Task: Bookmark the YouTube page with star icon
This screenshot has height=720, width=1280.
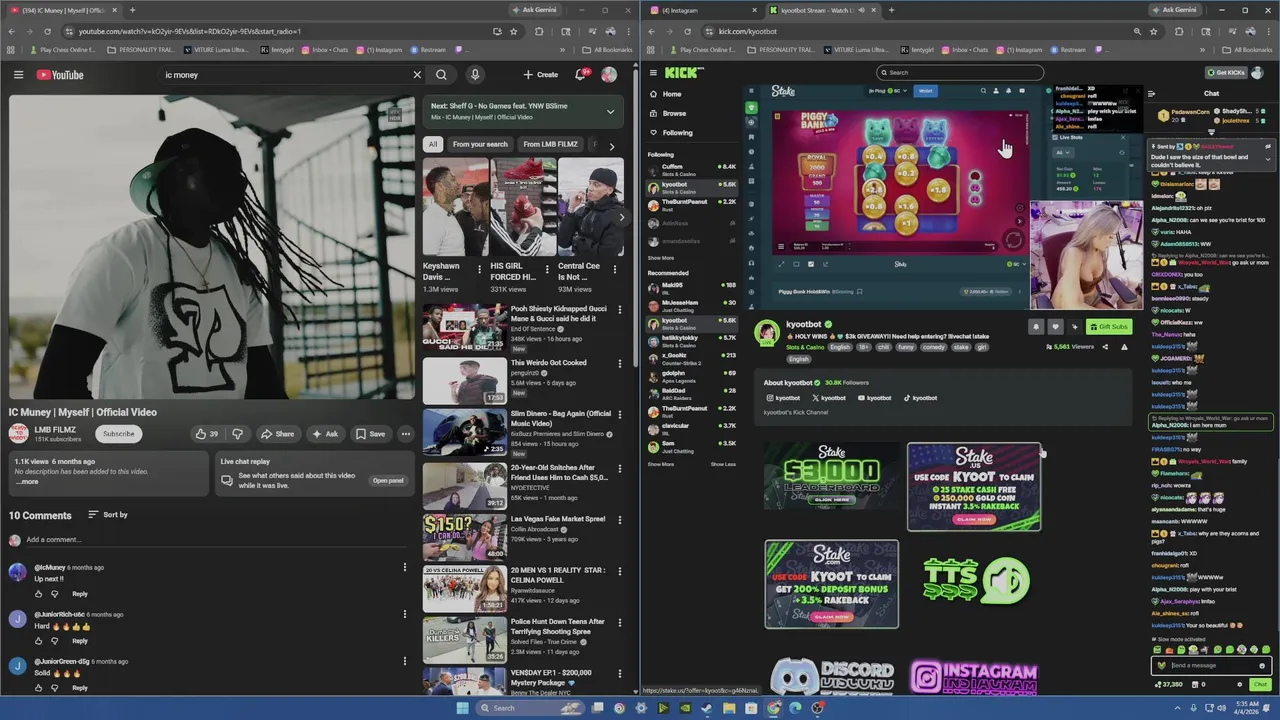Action: [513, 31]
